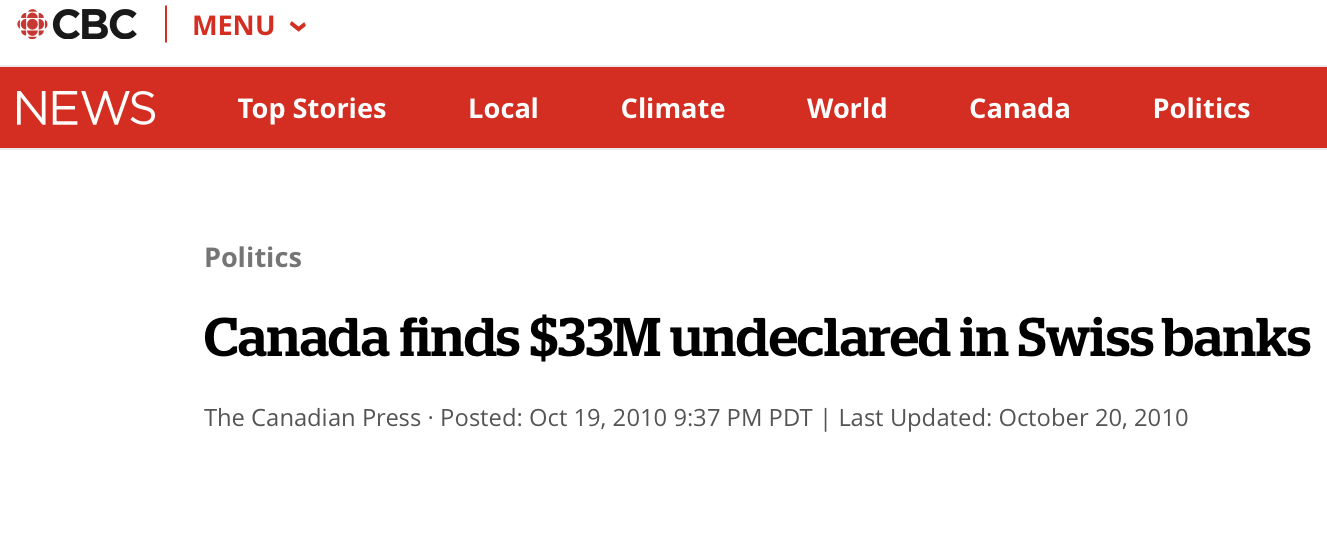Click the word Canada starting the headline
Viewport: 1327px width, 538px height.
click(x=296, y=338)
